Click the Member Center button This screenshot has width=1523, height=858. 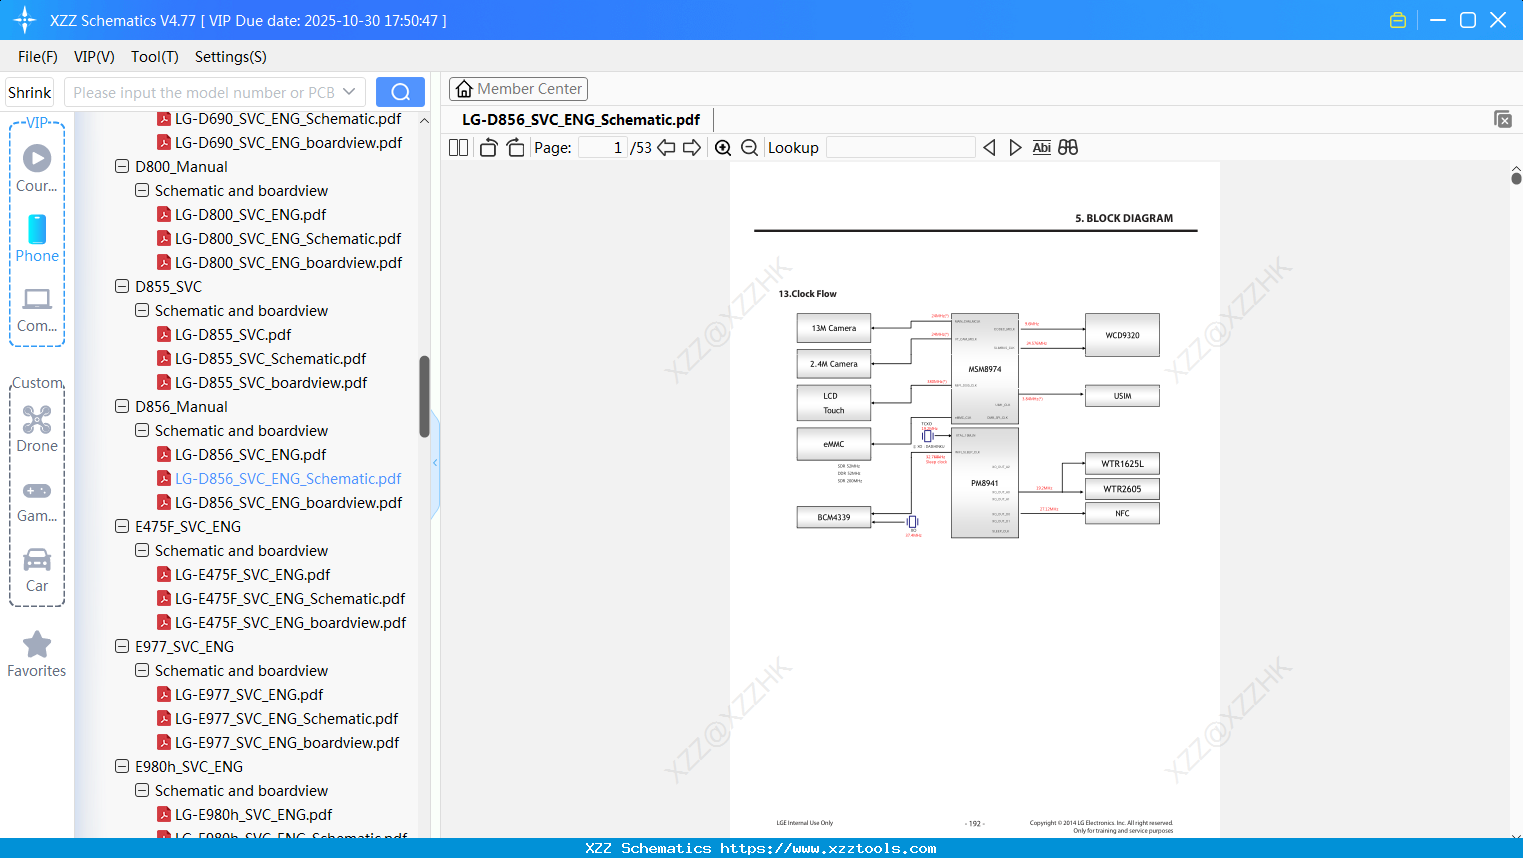coord(518,89)
